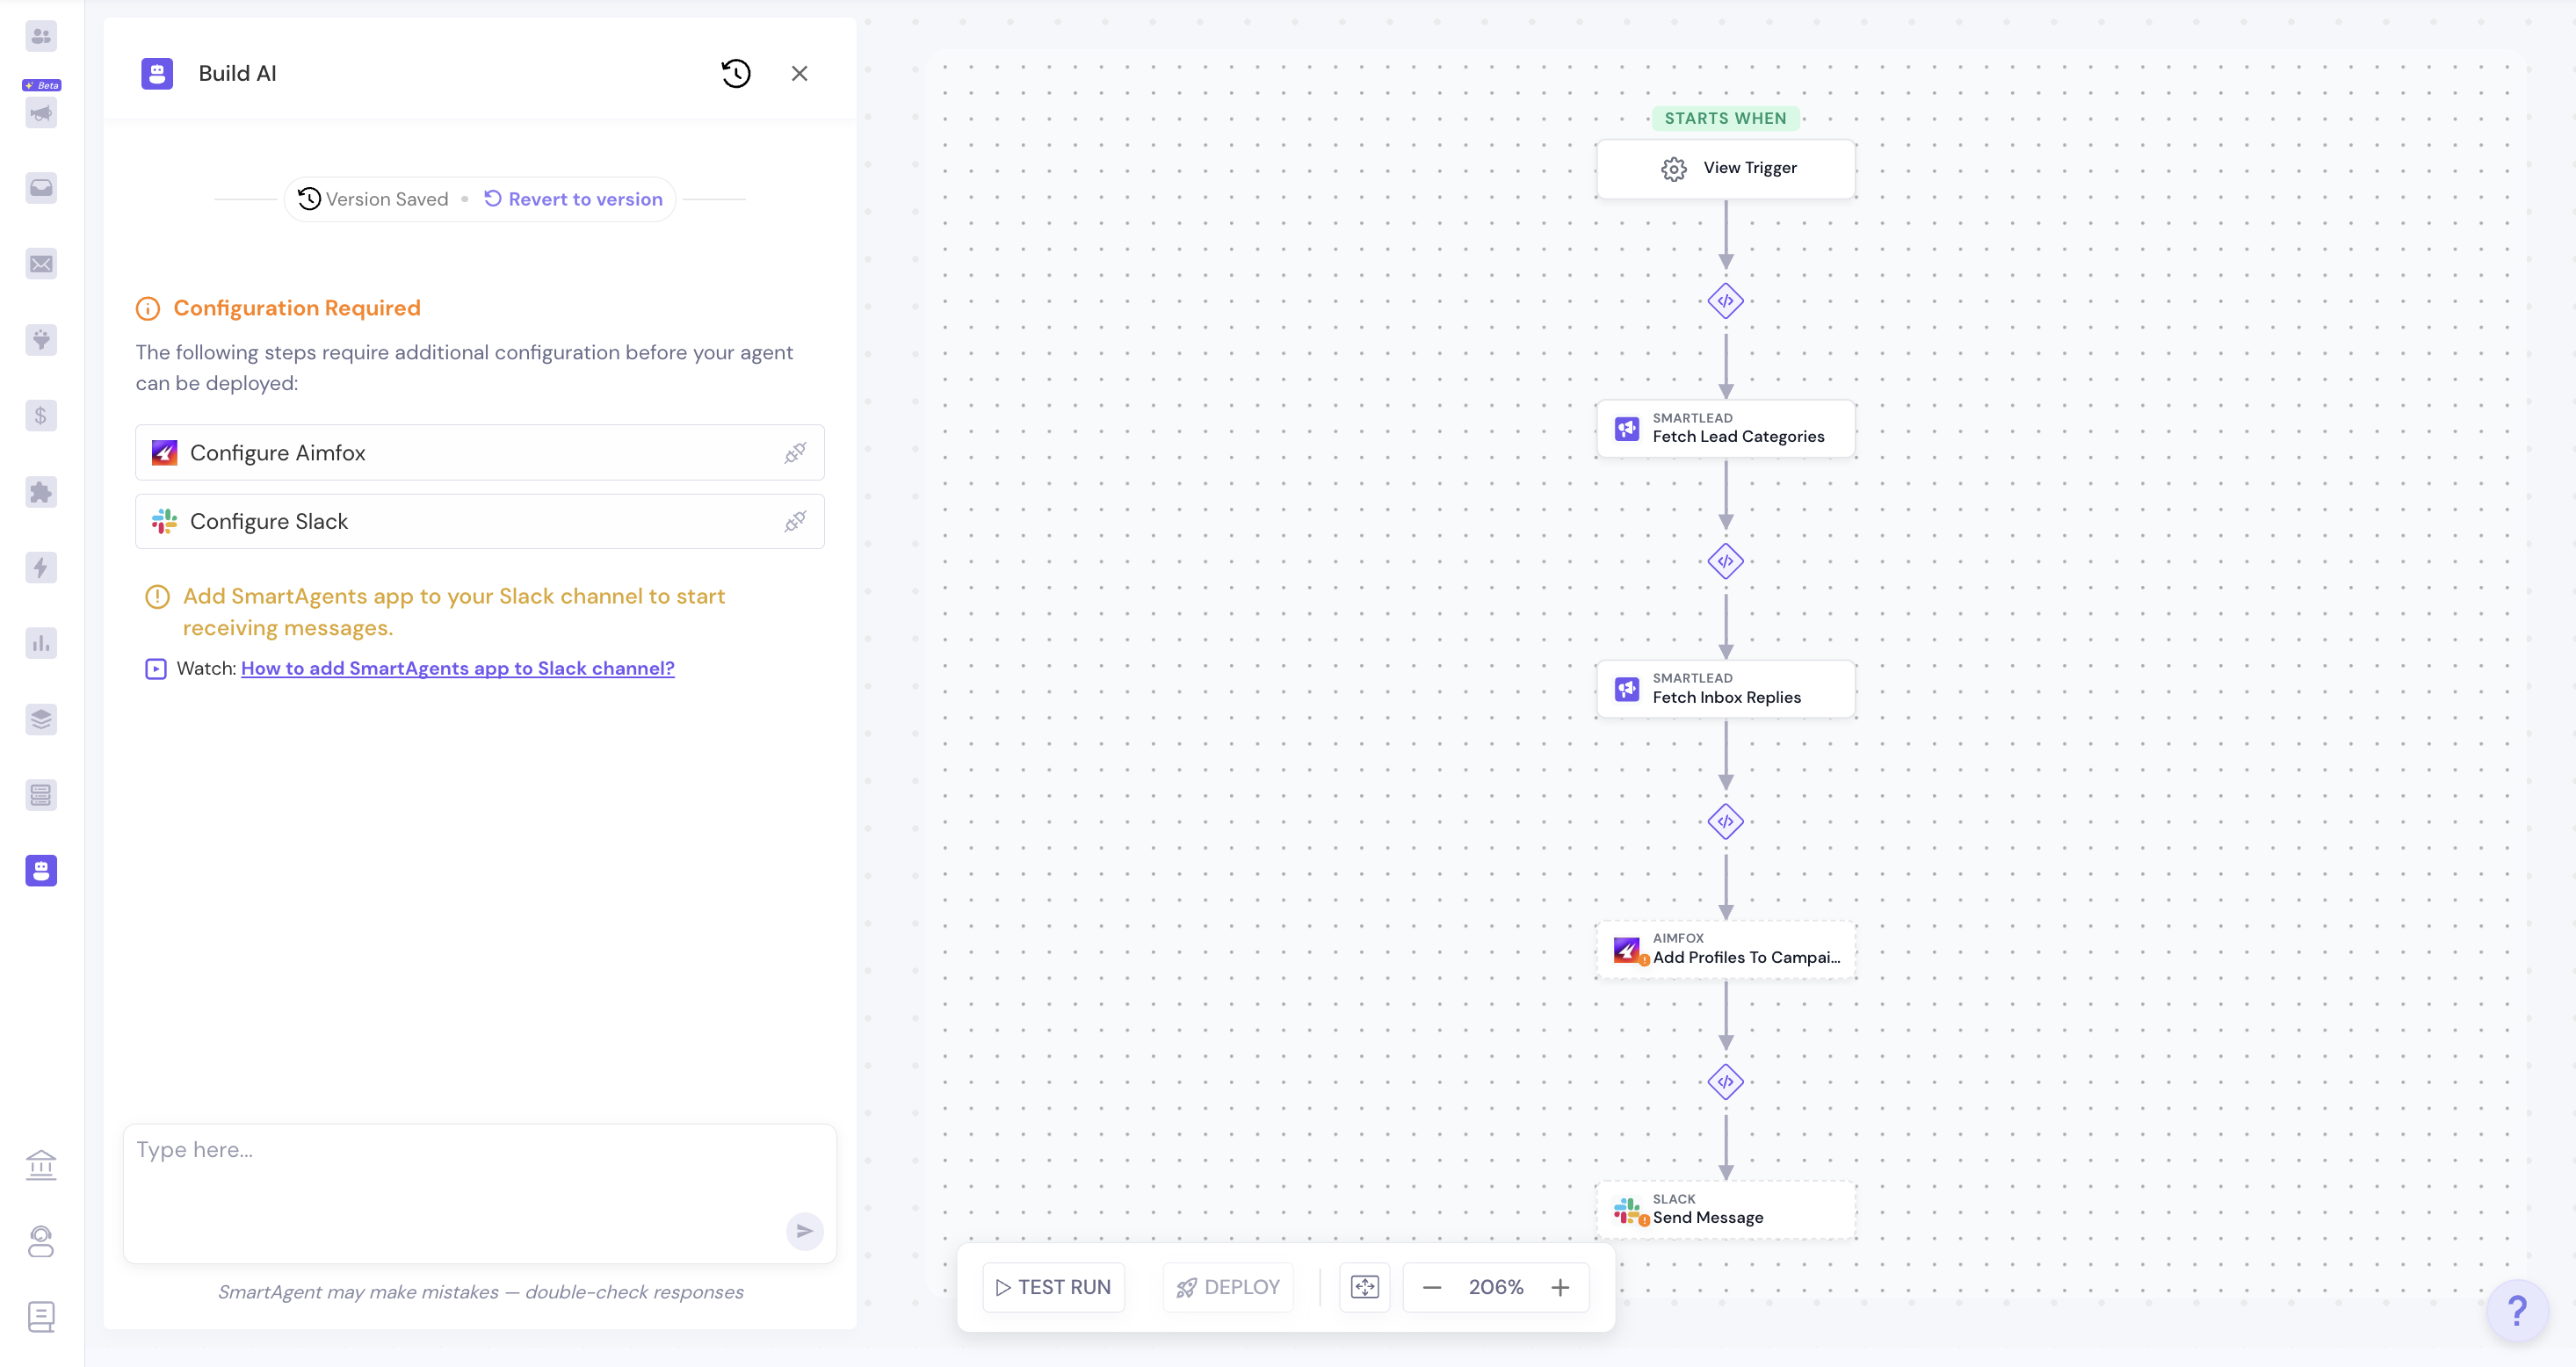This screenshot has height=1367, width=2576.
Task: Open the Configure Aimfox row
Action: click(x=479, y=453)
